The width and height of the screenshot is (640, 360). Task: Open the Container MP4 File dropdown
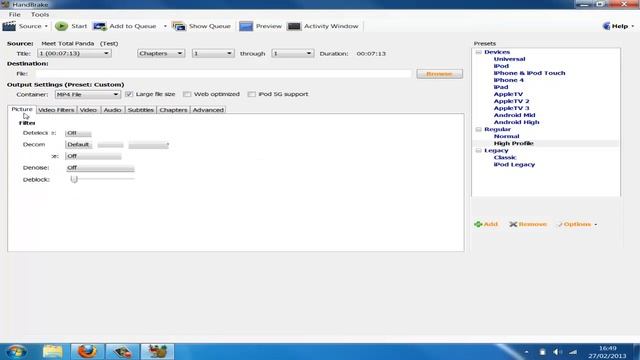tap(88, 94)
